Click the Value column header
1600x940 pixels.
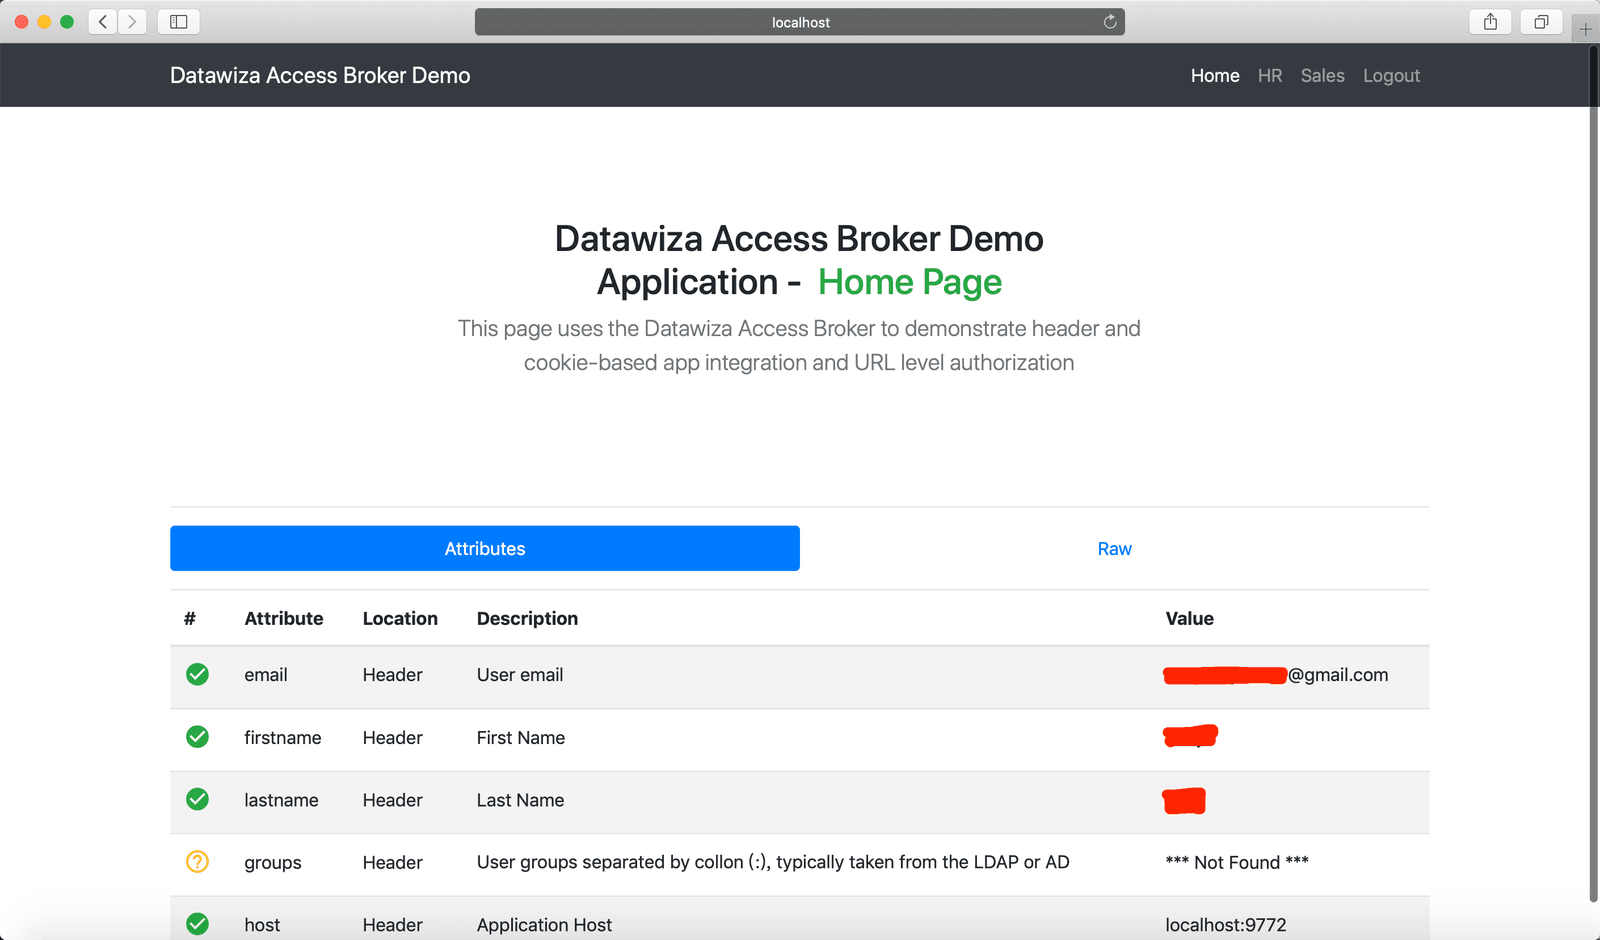click(1189, 618)
